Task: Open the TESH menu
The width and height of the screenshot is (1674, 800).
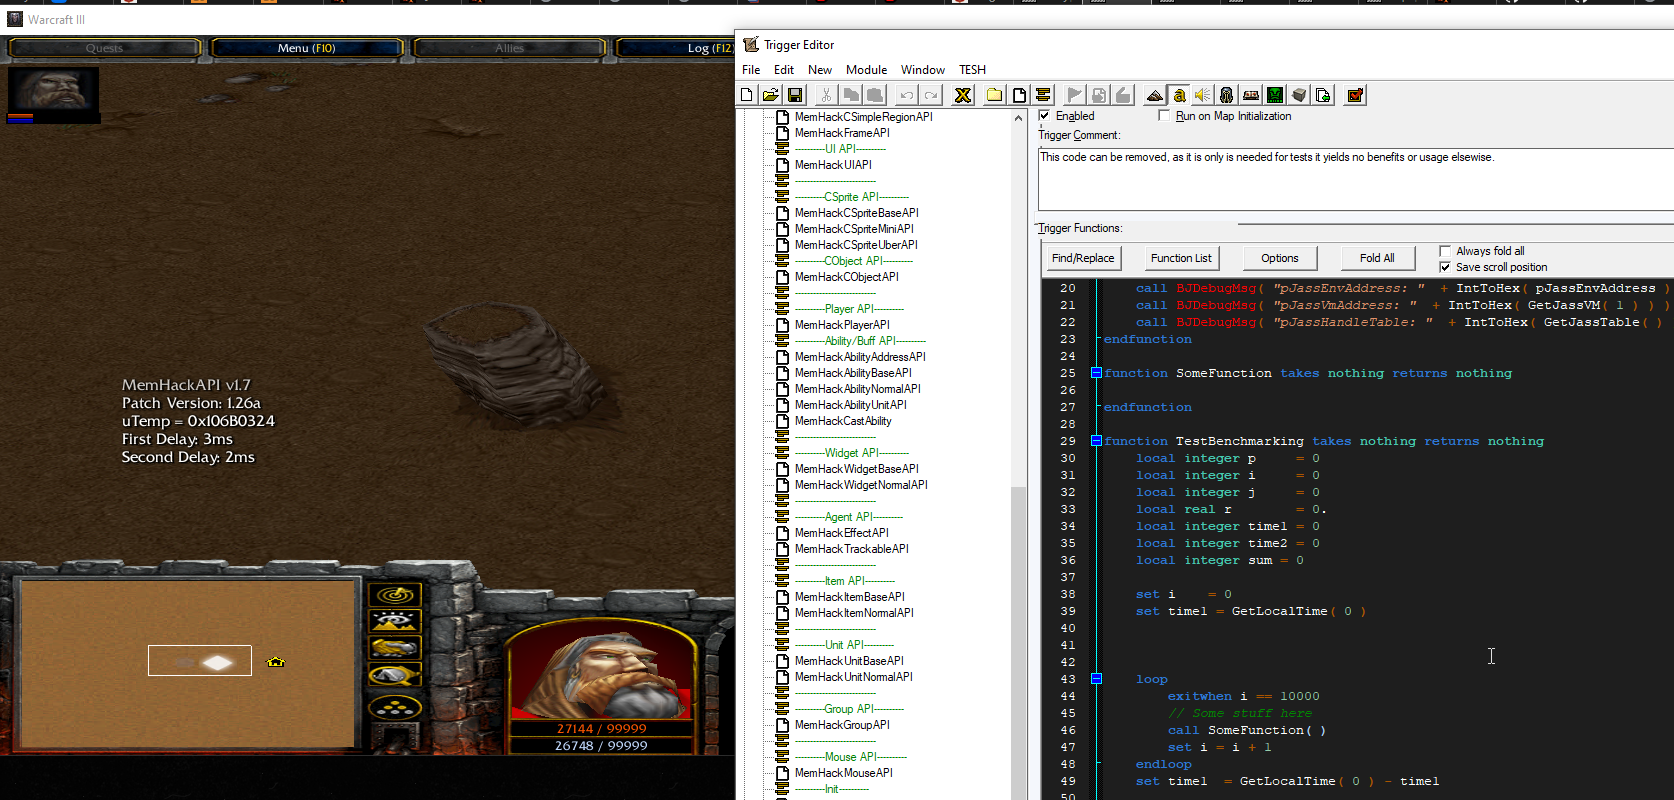Action: point(972,70)
